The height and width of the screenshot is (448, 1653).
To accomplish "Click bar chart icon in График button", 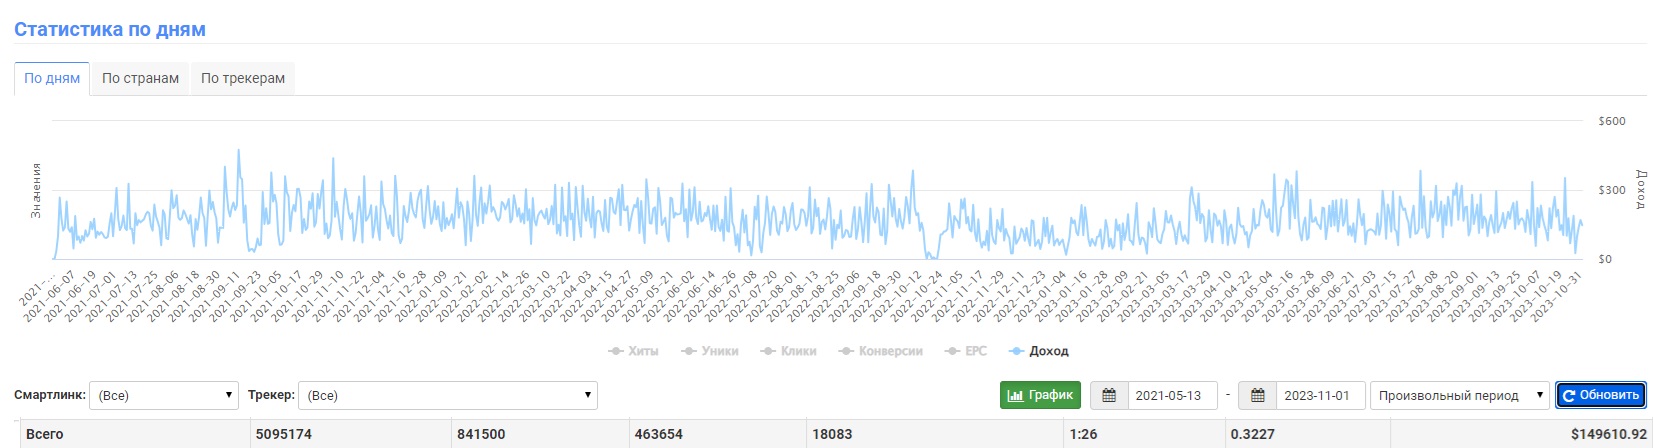I will pos(1015,396).
